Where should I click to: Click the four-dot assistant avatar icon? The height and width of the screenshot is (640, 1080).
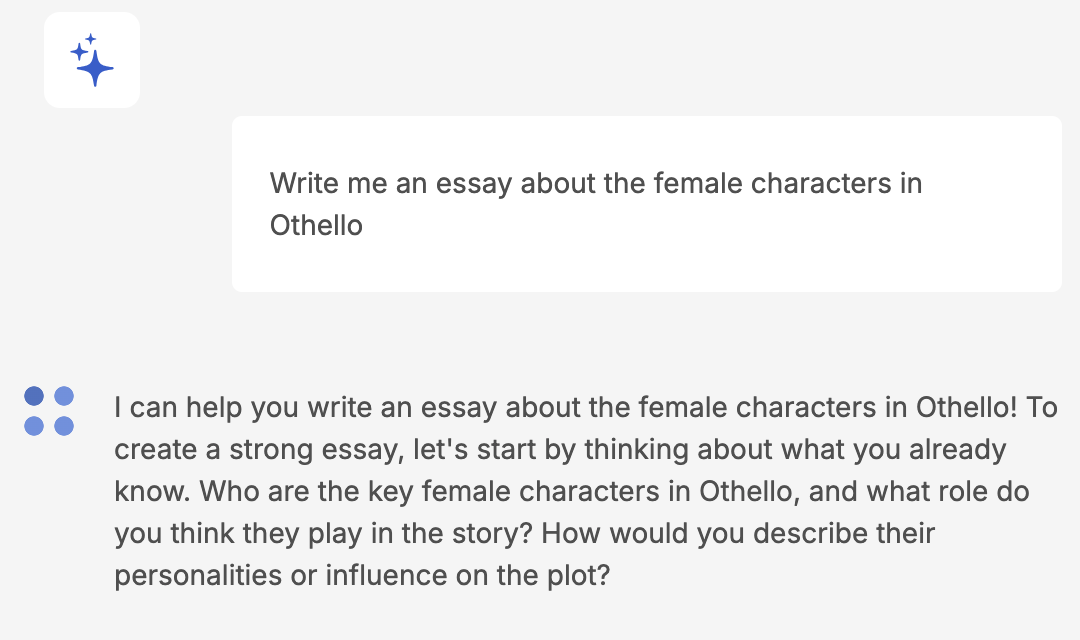49,411
